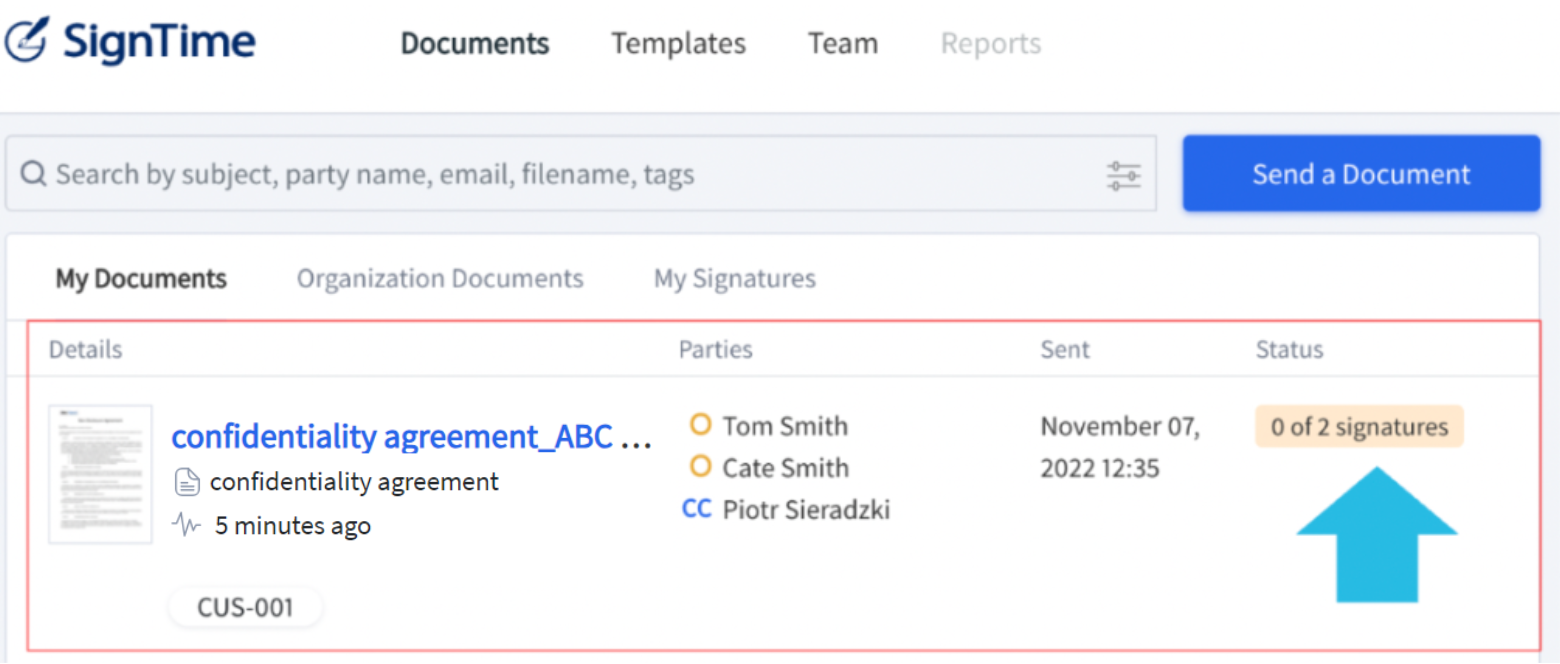Open the advanced search filters panel
1560x664 pixels.
pyautogui.click(x=1122, y=173)
